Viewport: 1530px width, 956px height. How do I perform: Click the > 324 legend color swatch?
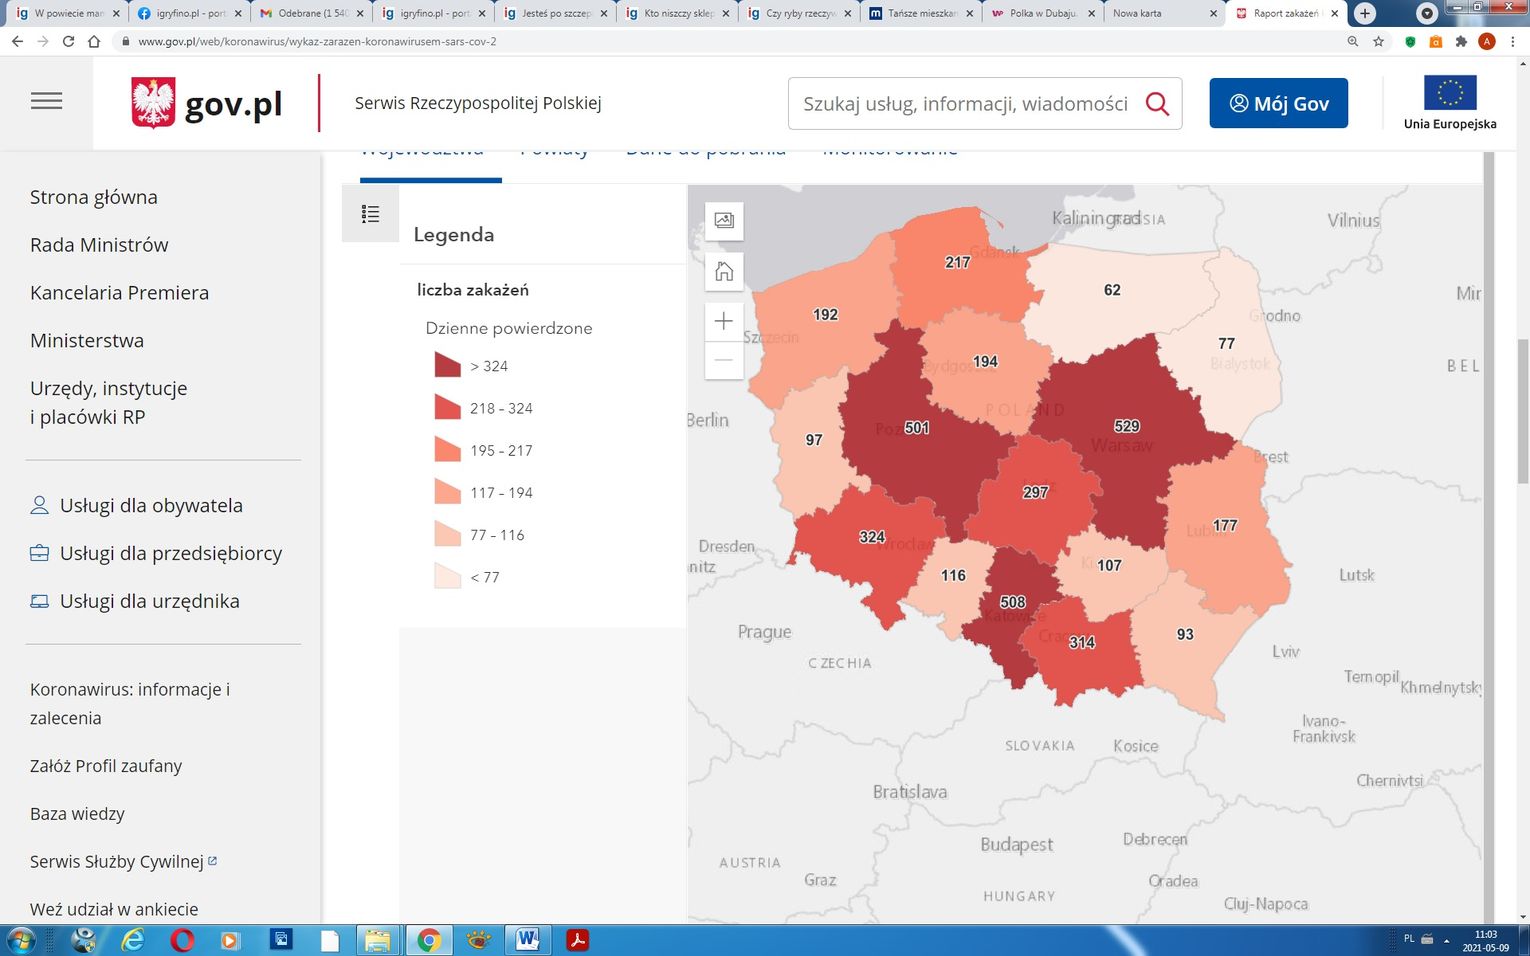coord(447,366)
